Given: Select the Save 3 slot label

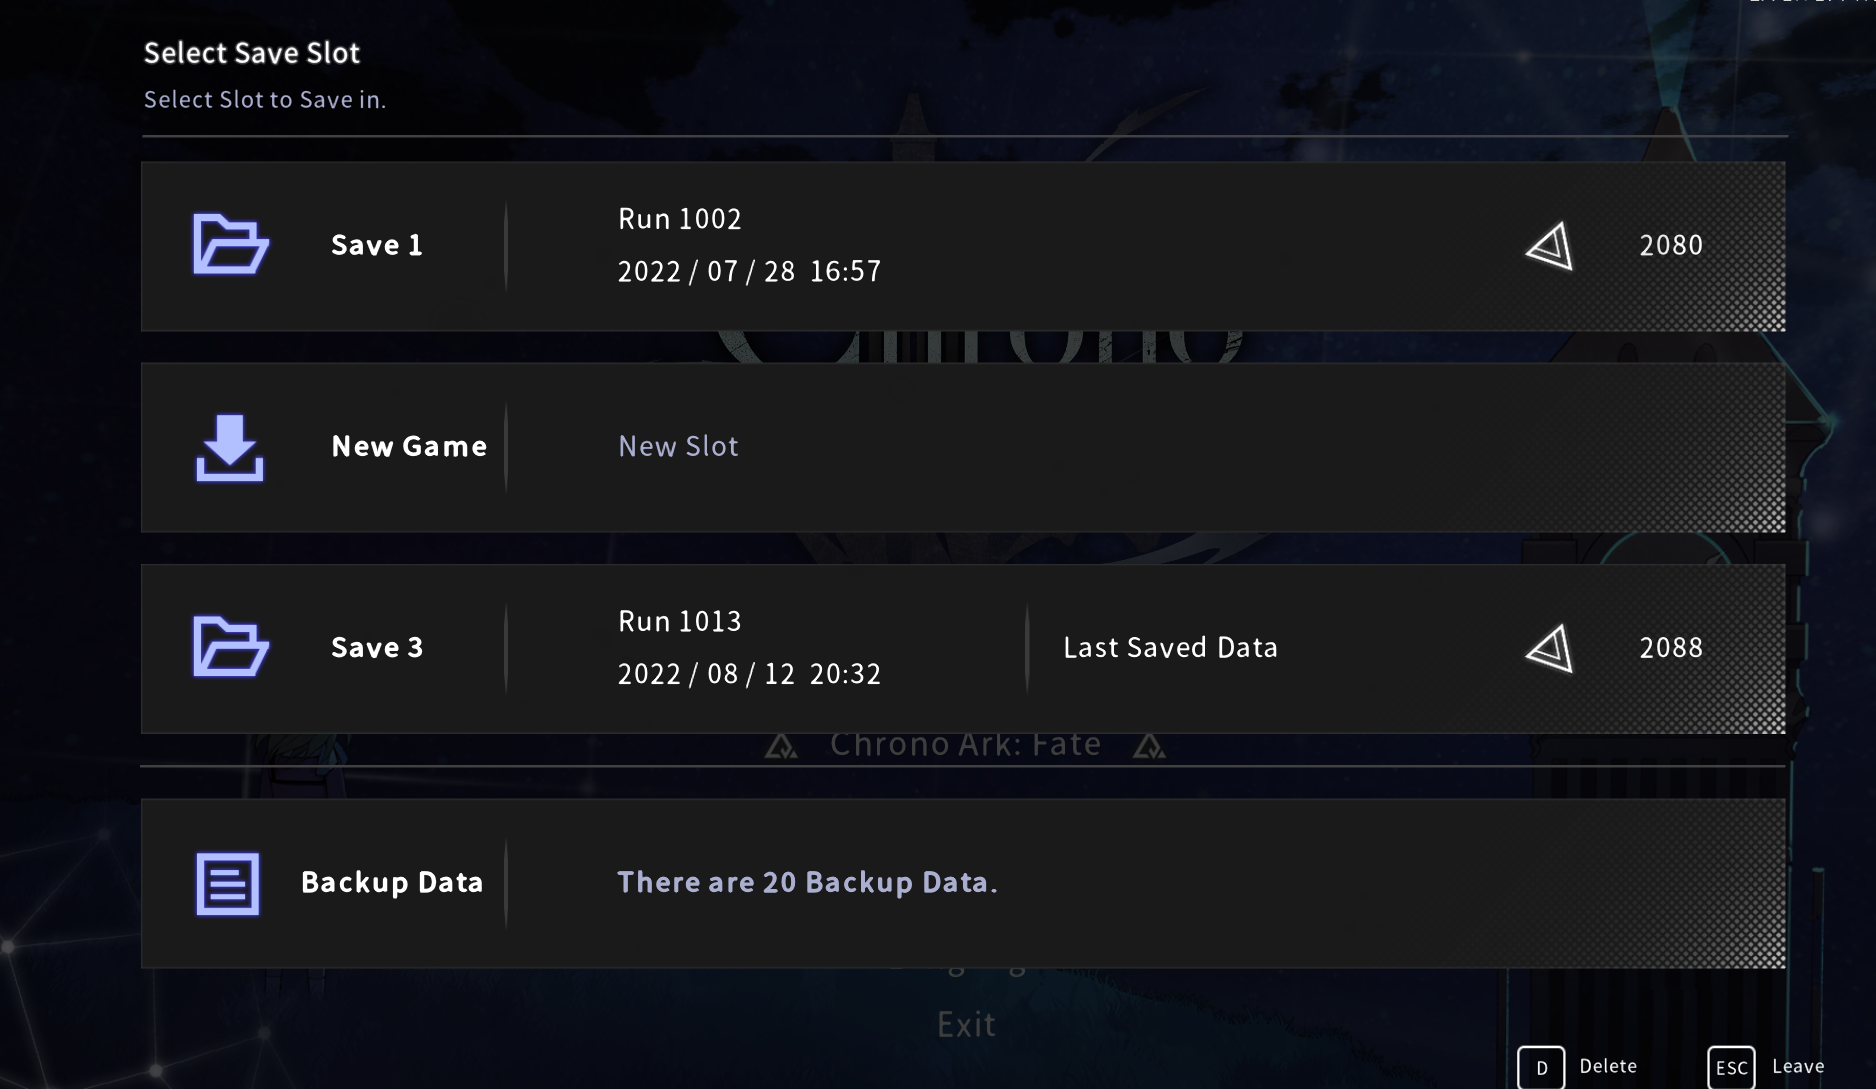Looking at the screenshot, I should point(377,647).
